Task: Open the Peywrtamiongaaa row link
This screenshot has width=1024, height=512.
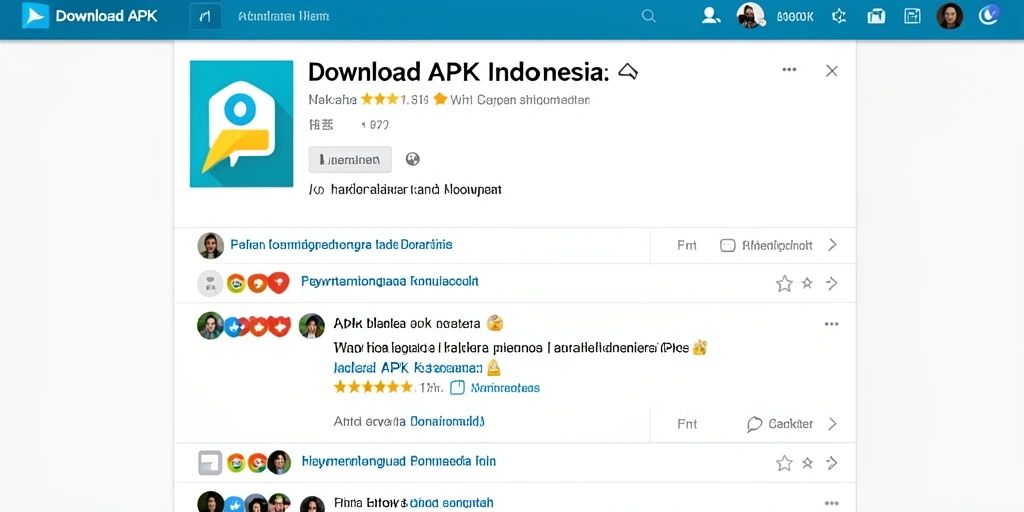Action: (390, 281)
